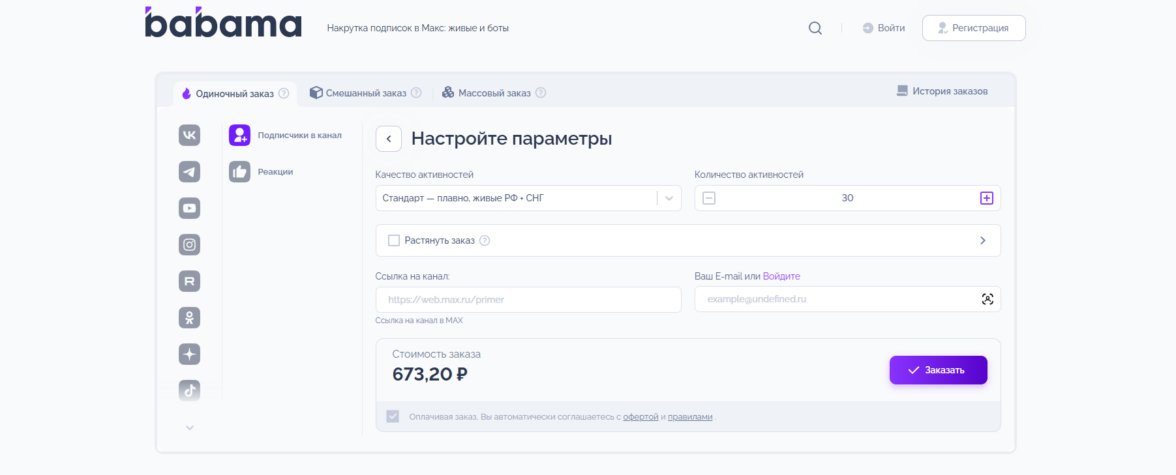Open the "Качество активностей" dropdown
1176x475 pixels.
pos(528,198)
